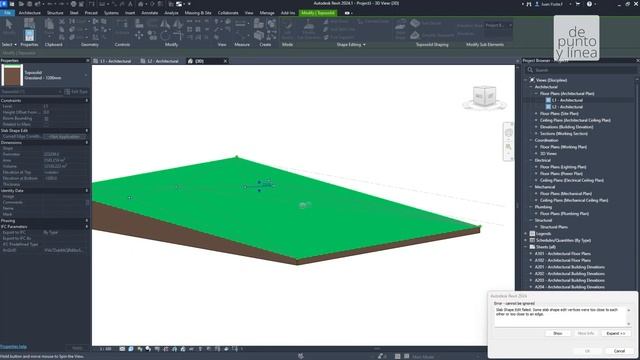Image resolution: width=640 pixels, height=360 pixels.
Task: Click the Simplify Toposolid icon
Action: tap(415, 35)
